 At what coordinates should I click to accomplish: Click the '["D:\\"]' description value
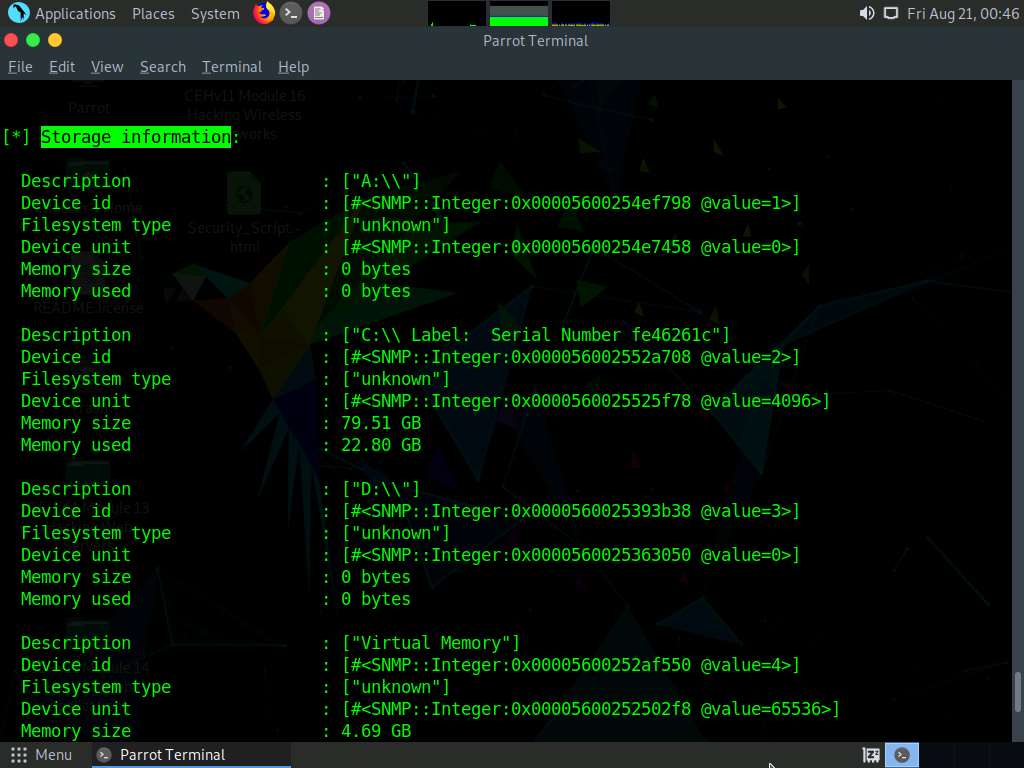pos(381,489)
